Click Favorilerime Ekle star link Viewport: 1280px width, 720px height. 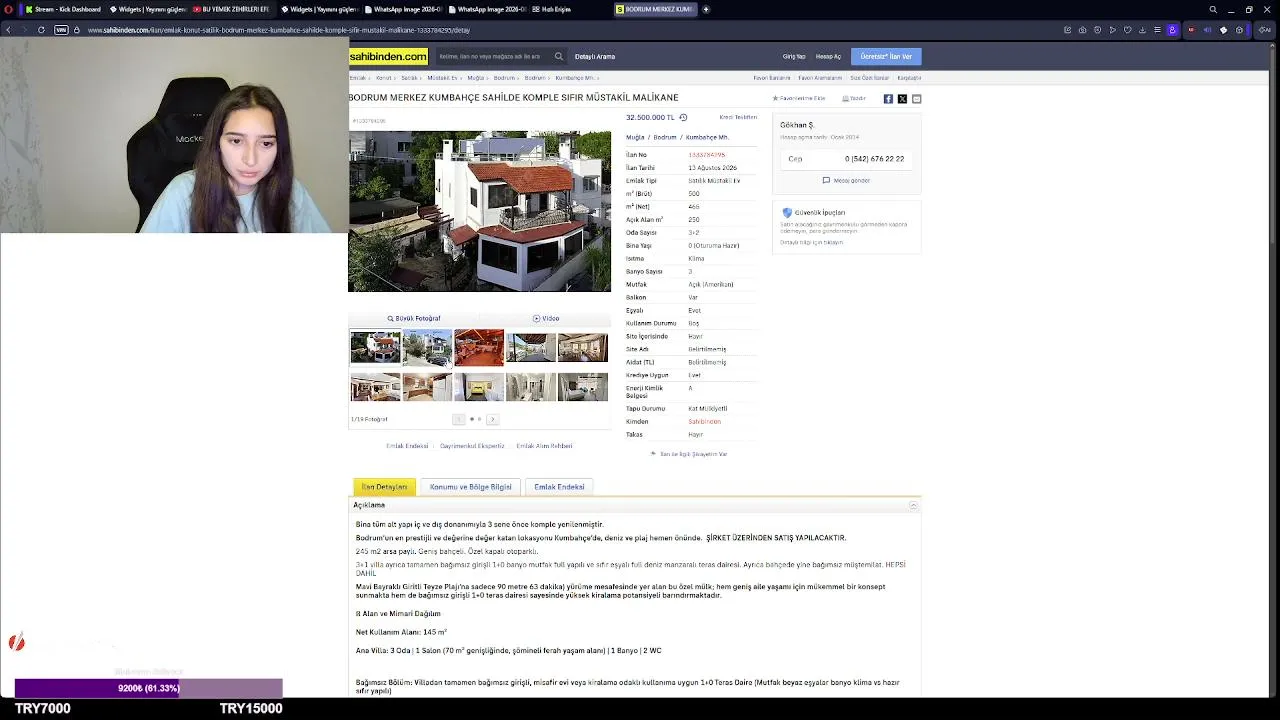(x=799, y=99)
